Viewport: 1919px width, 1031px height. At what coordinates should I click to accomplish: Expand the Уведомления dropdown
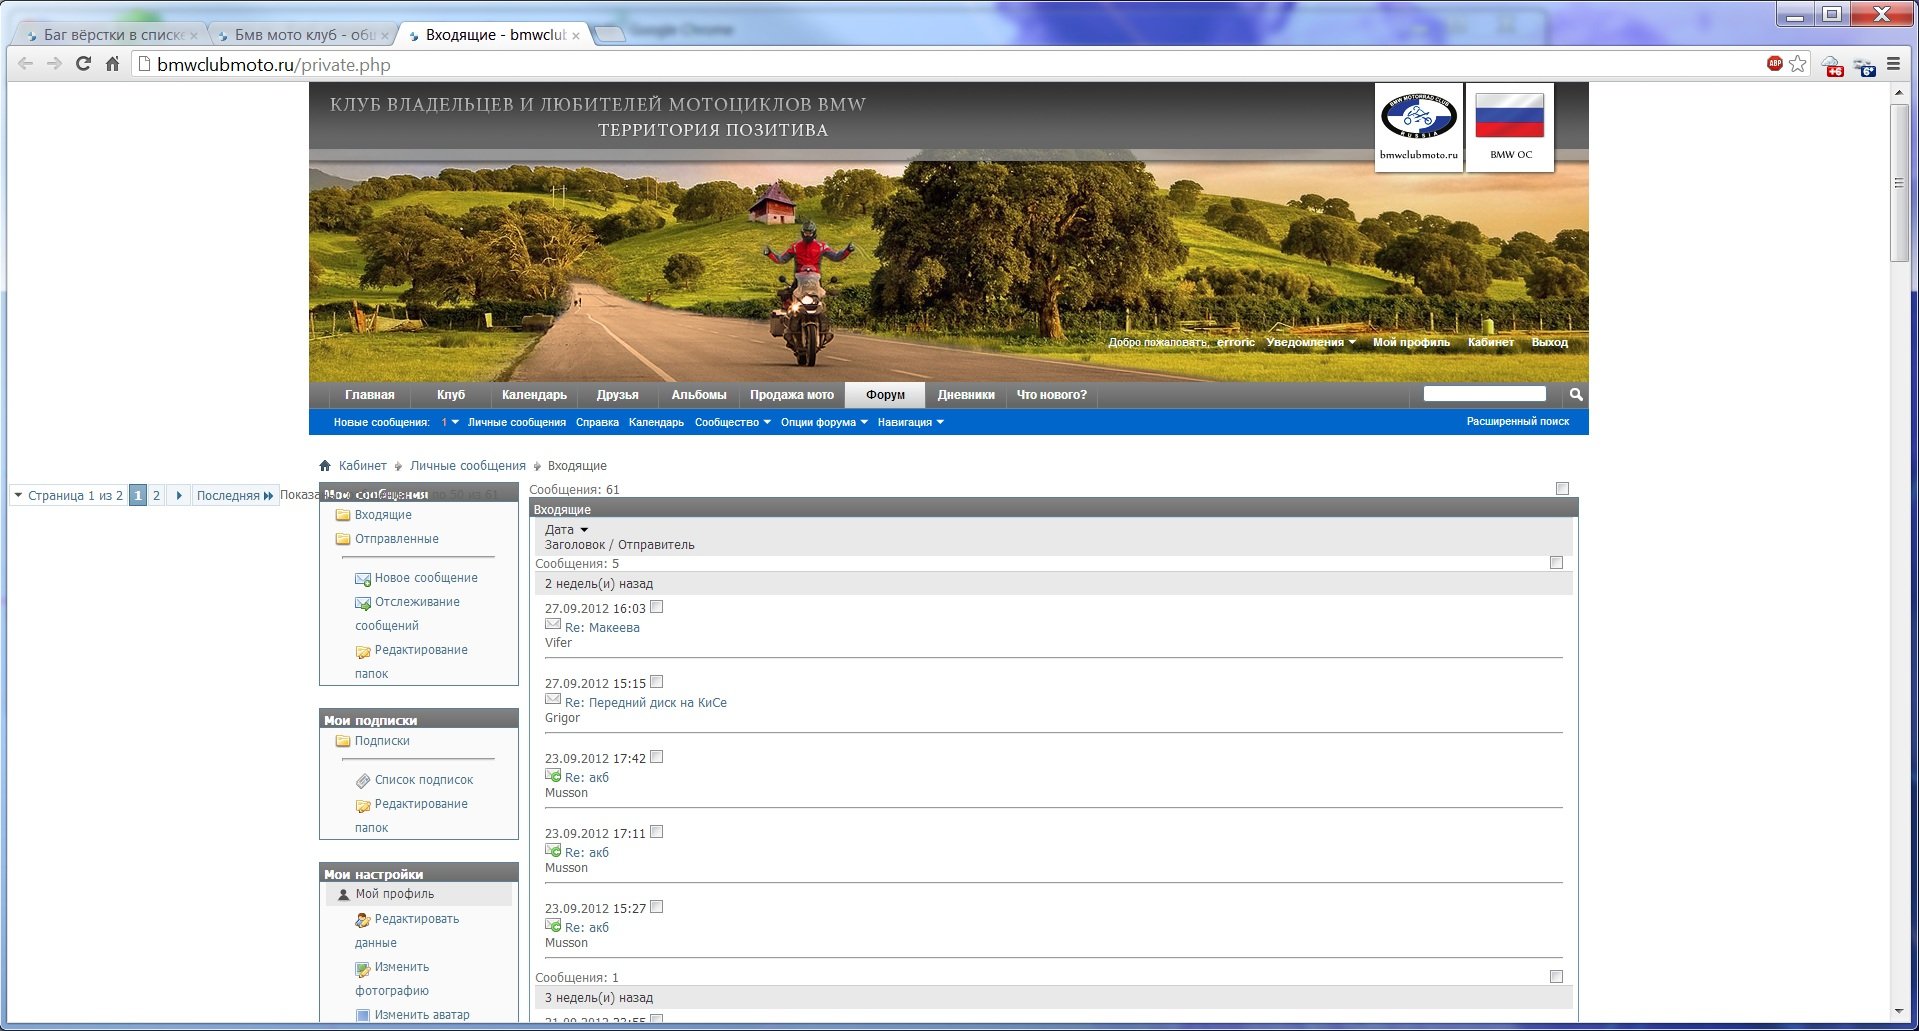[1310, 342]
